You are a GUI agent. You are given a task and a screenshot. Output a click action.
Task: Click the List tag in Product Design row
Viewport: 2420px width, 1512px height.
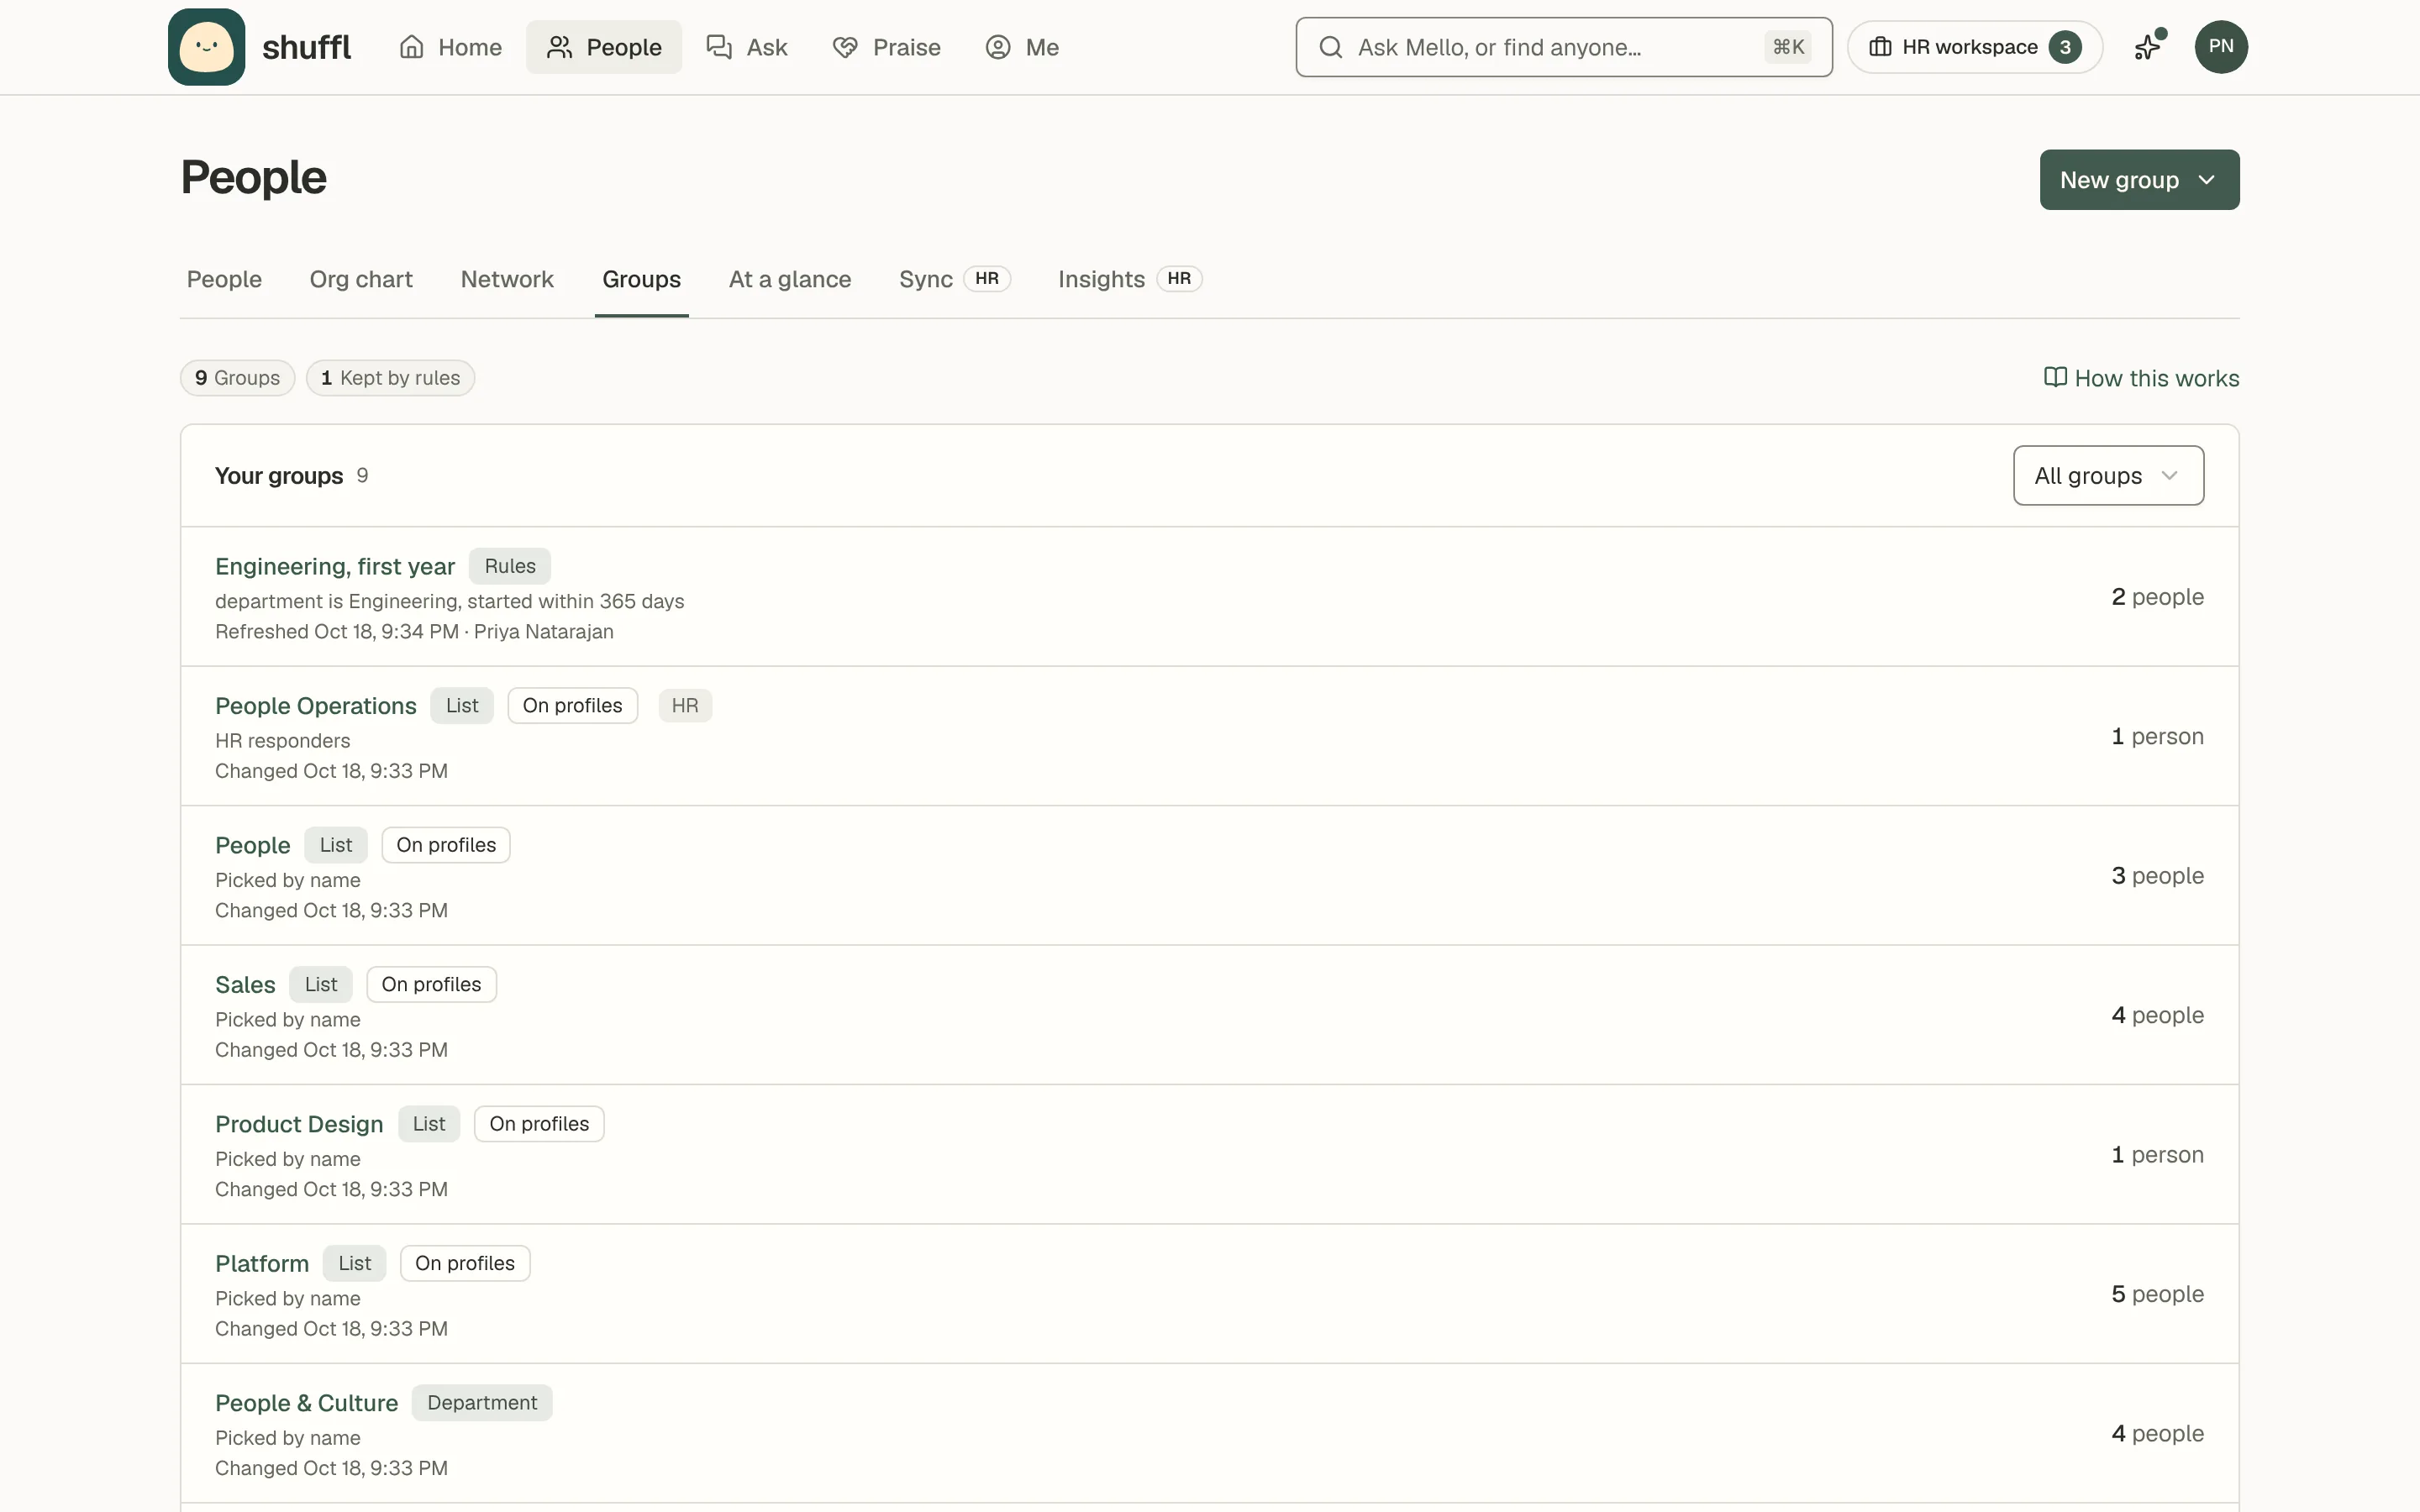click(429, 1124)
